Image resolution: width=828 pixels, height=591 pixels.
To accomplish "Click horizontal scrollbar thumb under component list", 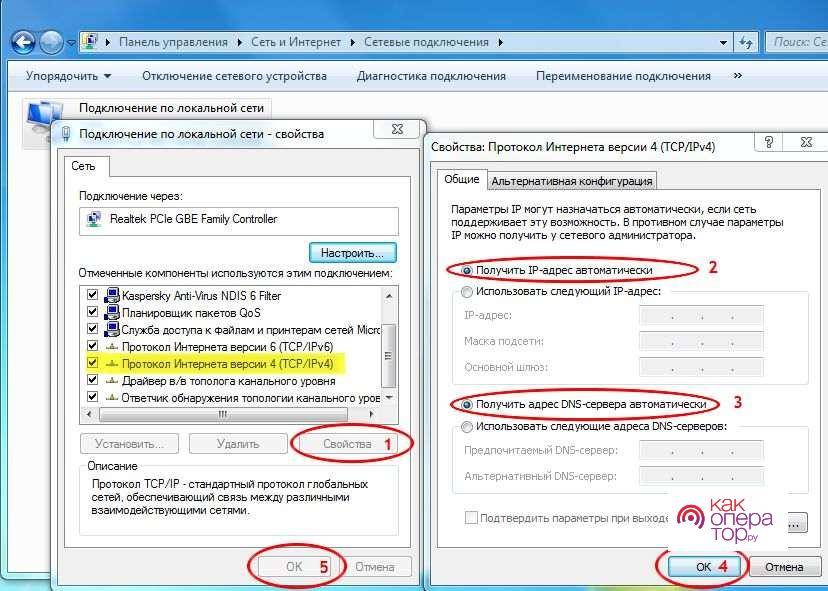I will (222, 415).
